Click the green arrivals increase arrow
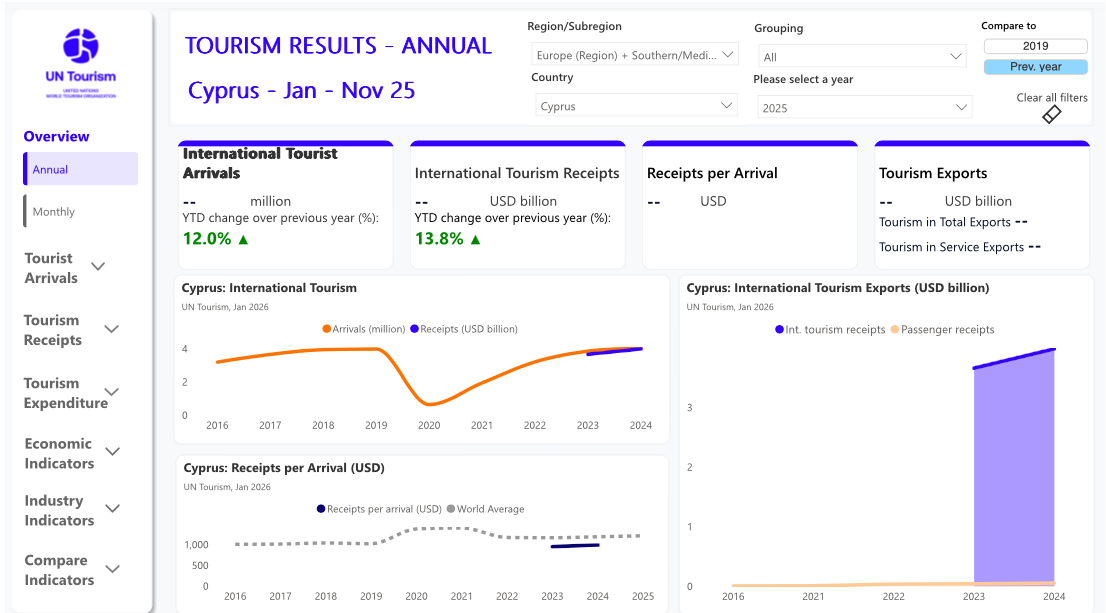This screenshot has height=613, width=1106. [x=244, y=239]
